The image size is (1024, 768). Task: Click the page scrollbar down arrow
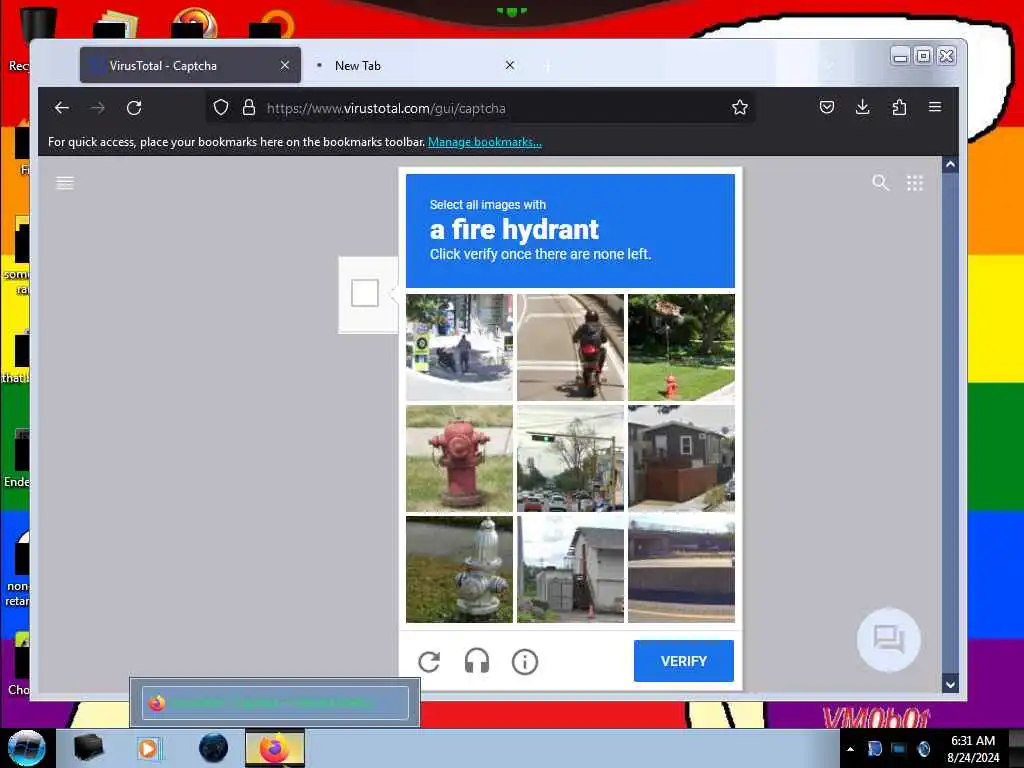tap(950, 684)
